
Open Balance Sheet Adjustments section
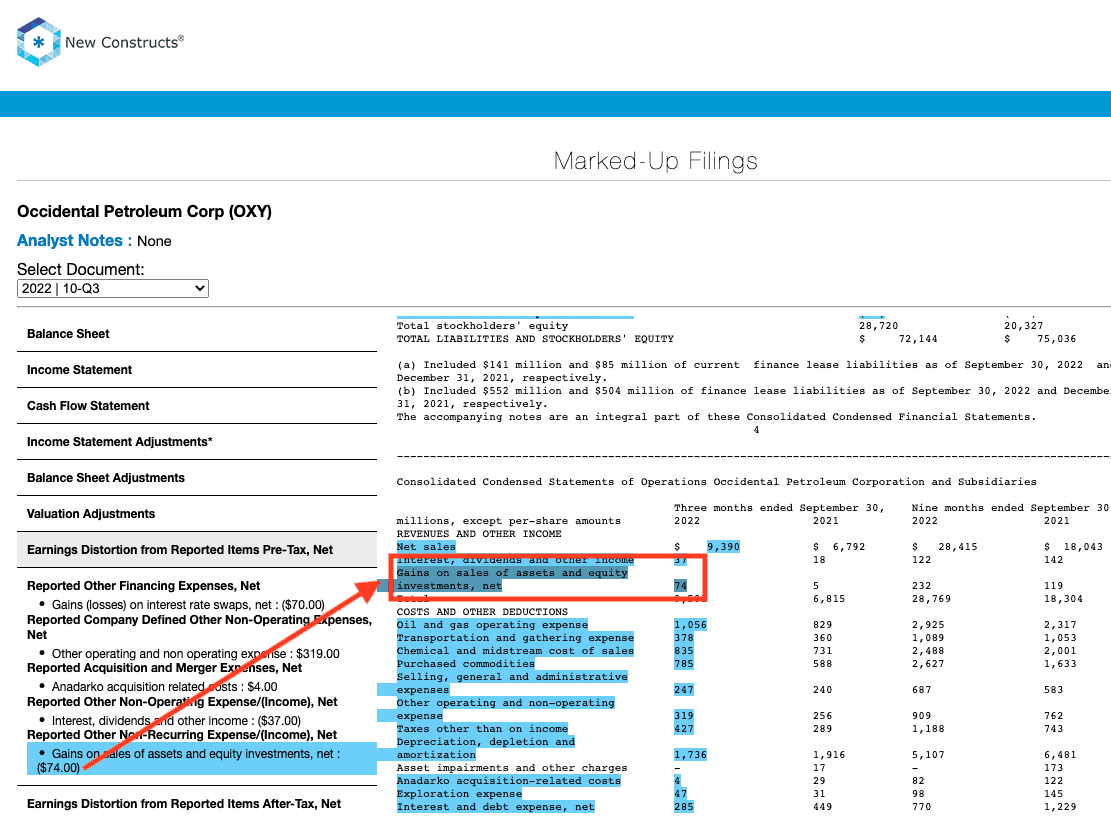click(197, 478)
